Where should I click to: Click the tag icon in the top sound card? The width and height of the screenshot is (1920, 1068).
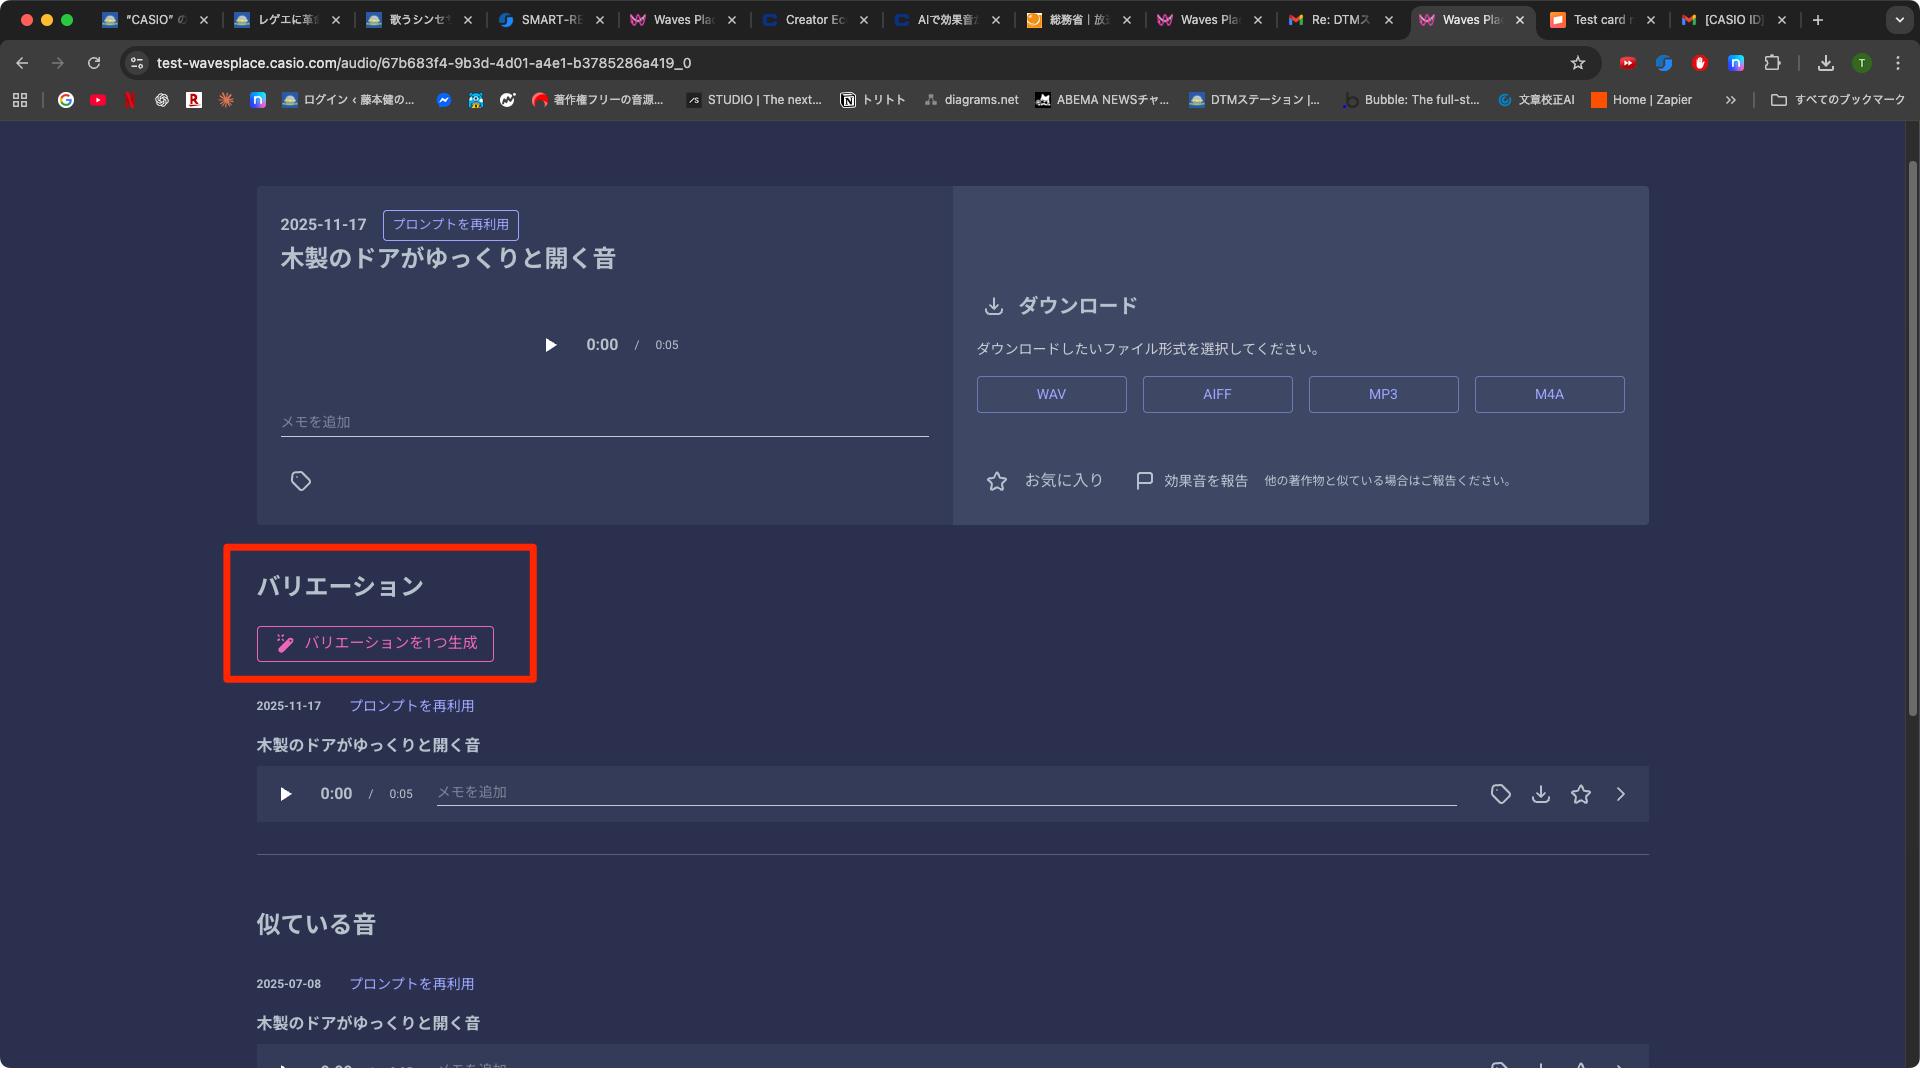pyautogui.click(x=301, y=481)
